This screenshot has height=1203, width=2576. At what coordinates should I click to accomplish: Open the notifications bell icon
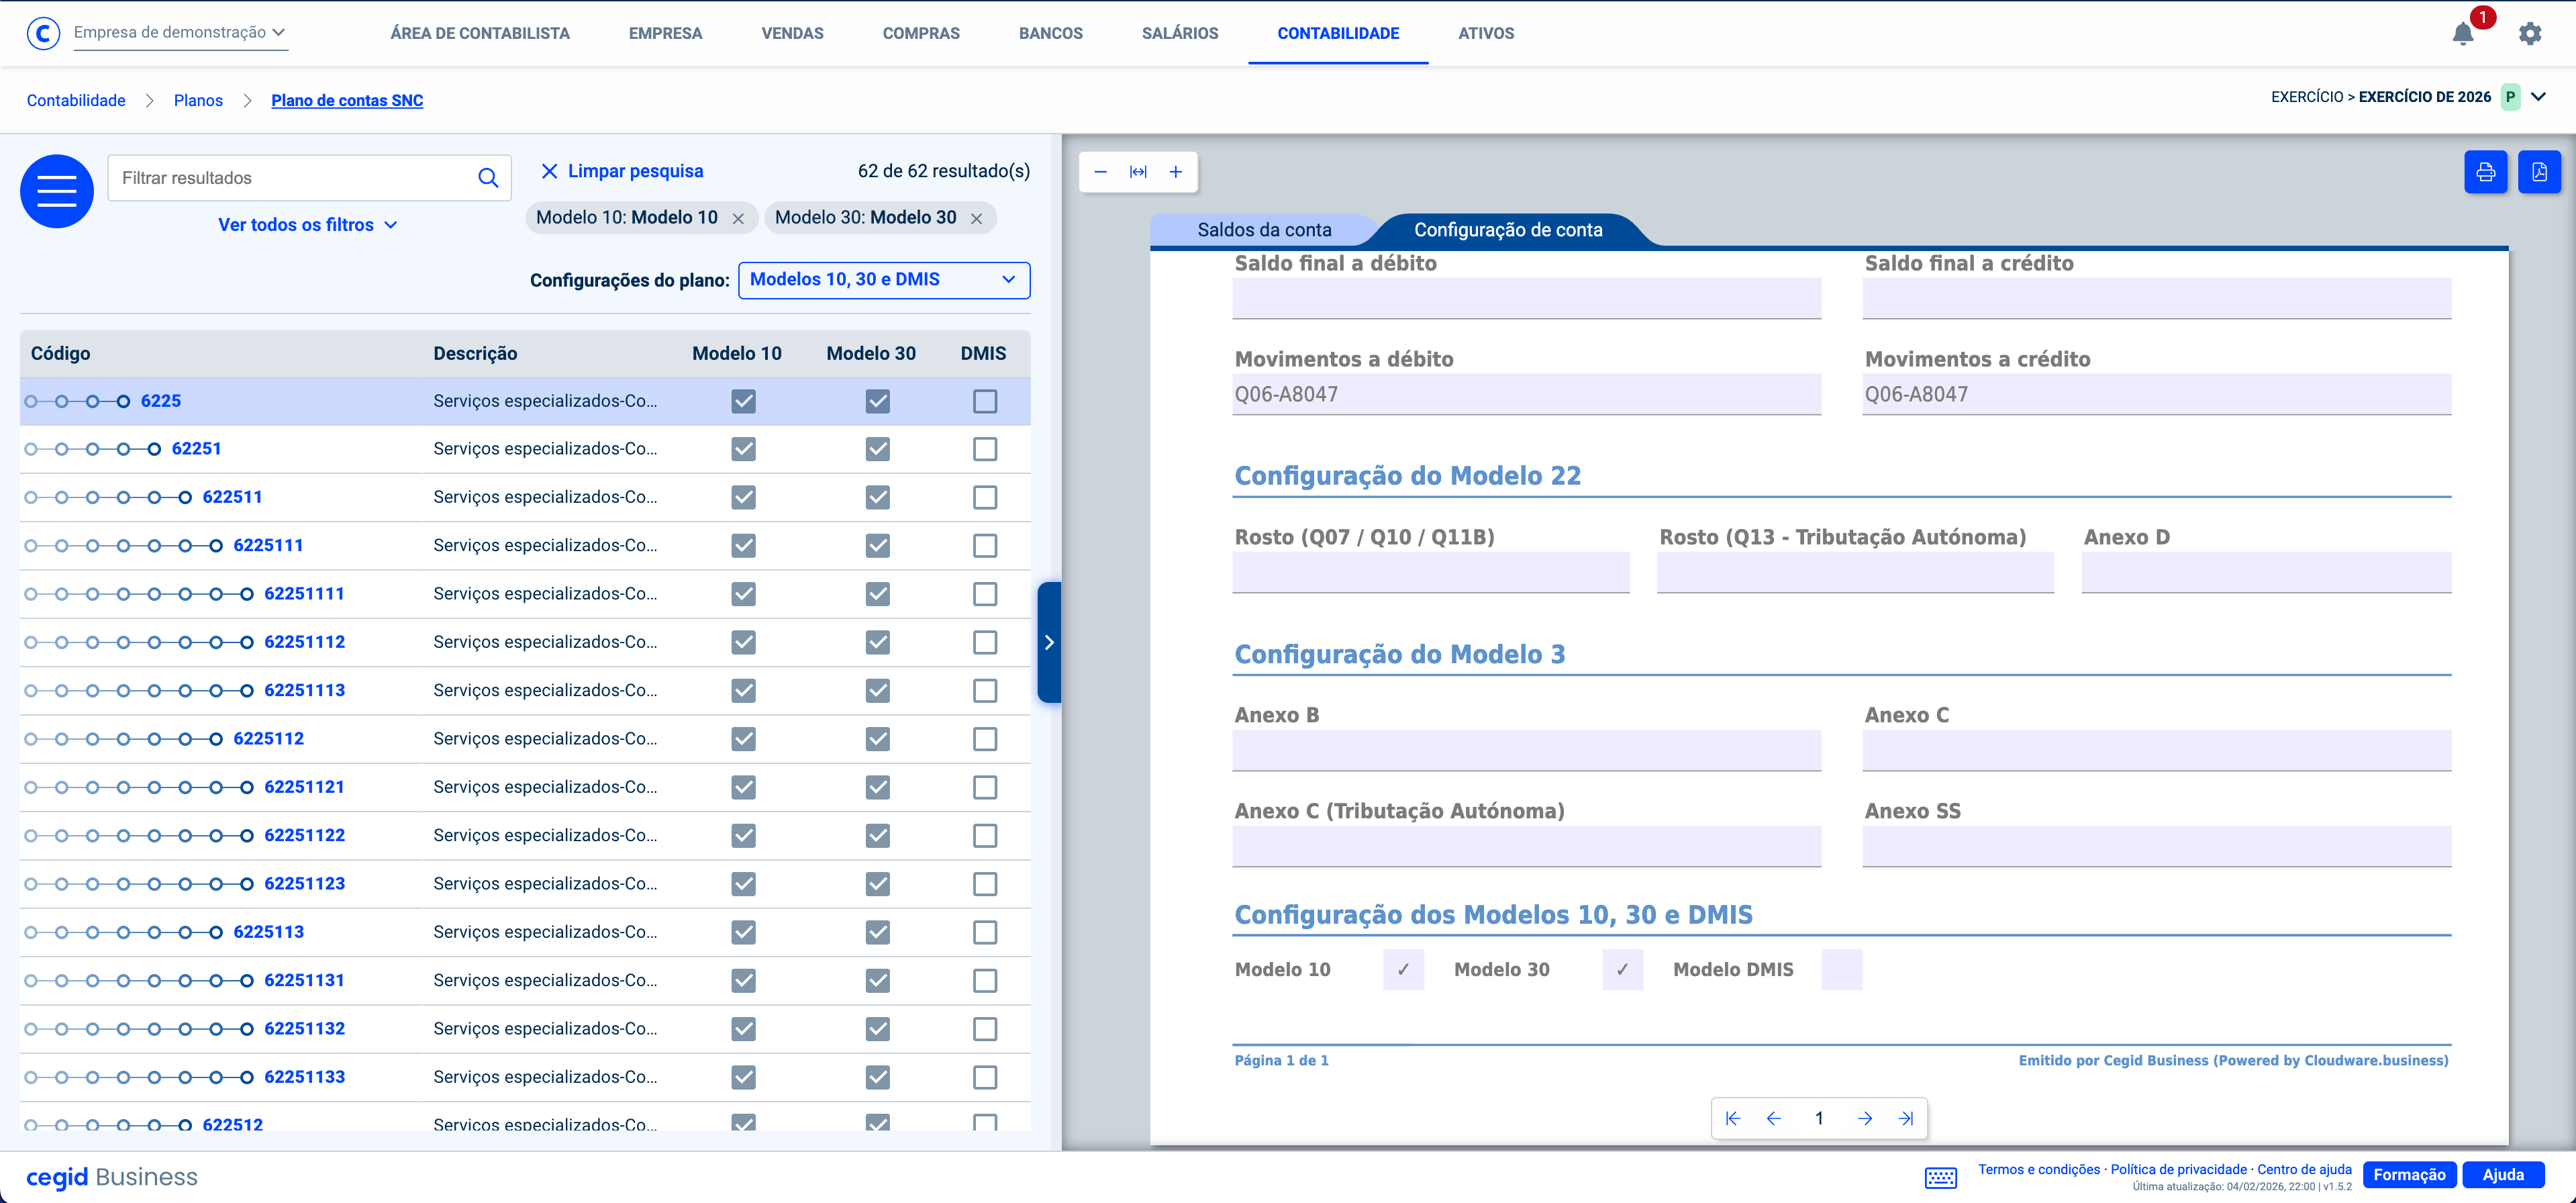pyautogui.click(x=2462, y=34)
